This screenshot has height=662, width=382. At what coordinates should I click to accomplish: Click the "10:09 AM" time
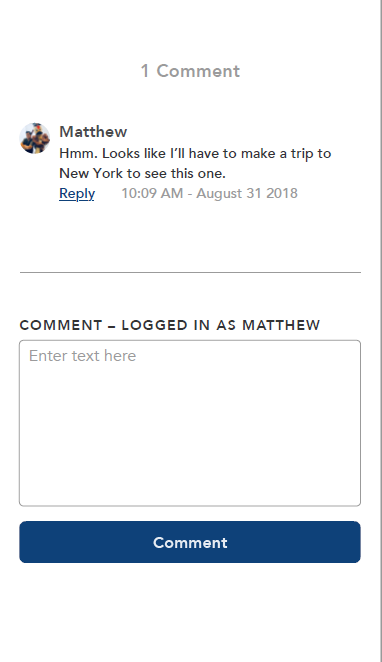(x=152, y=193)
